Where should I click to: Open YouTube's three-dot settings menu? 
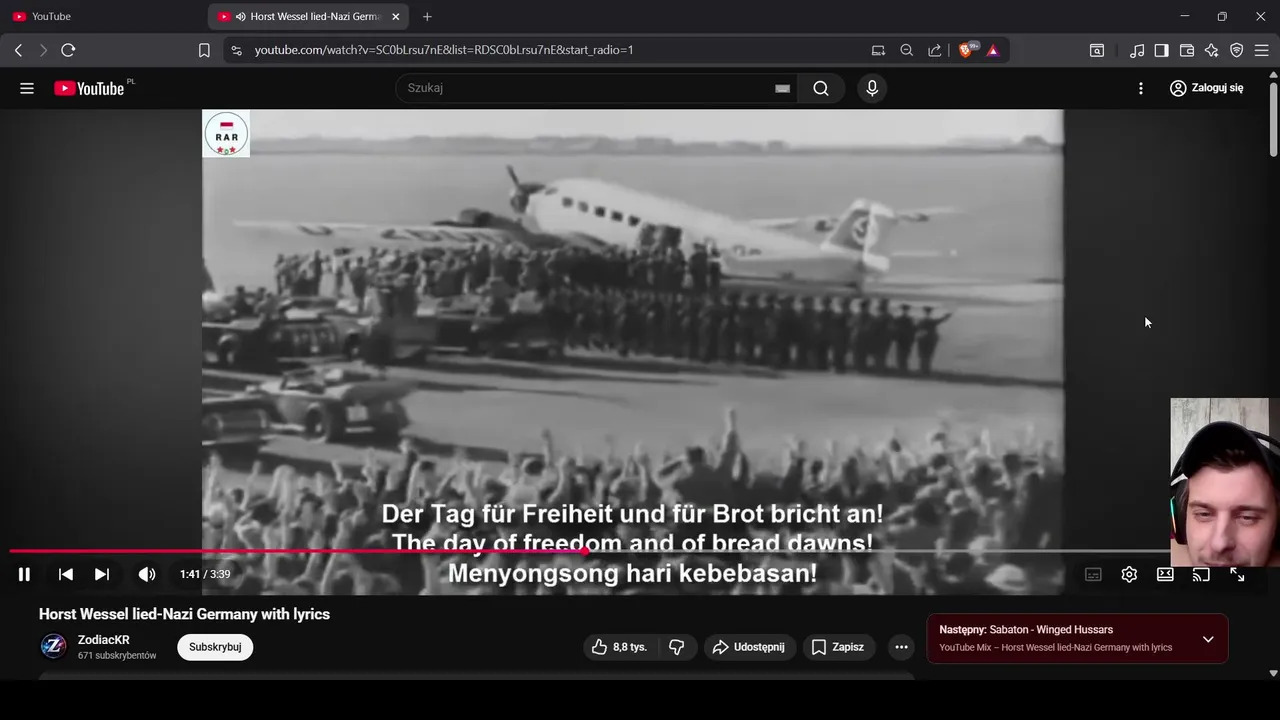1141,88
